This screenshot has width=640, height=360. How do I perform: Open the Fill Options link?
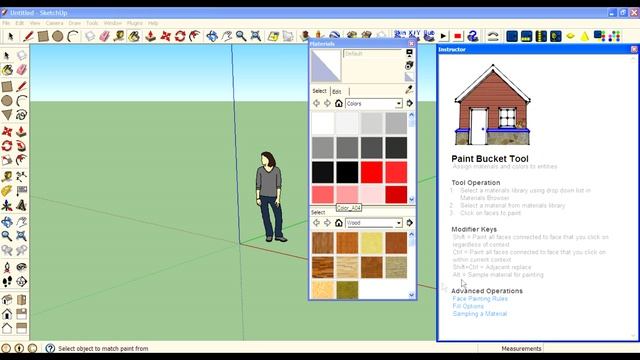coord(468,306)
